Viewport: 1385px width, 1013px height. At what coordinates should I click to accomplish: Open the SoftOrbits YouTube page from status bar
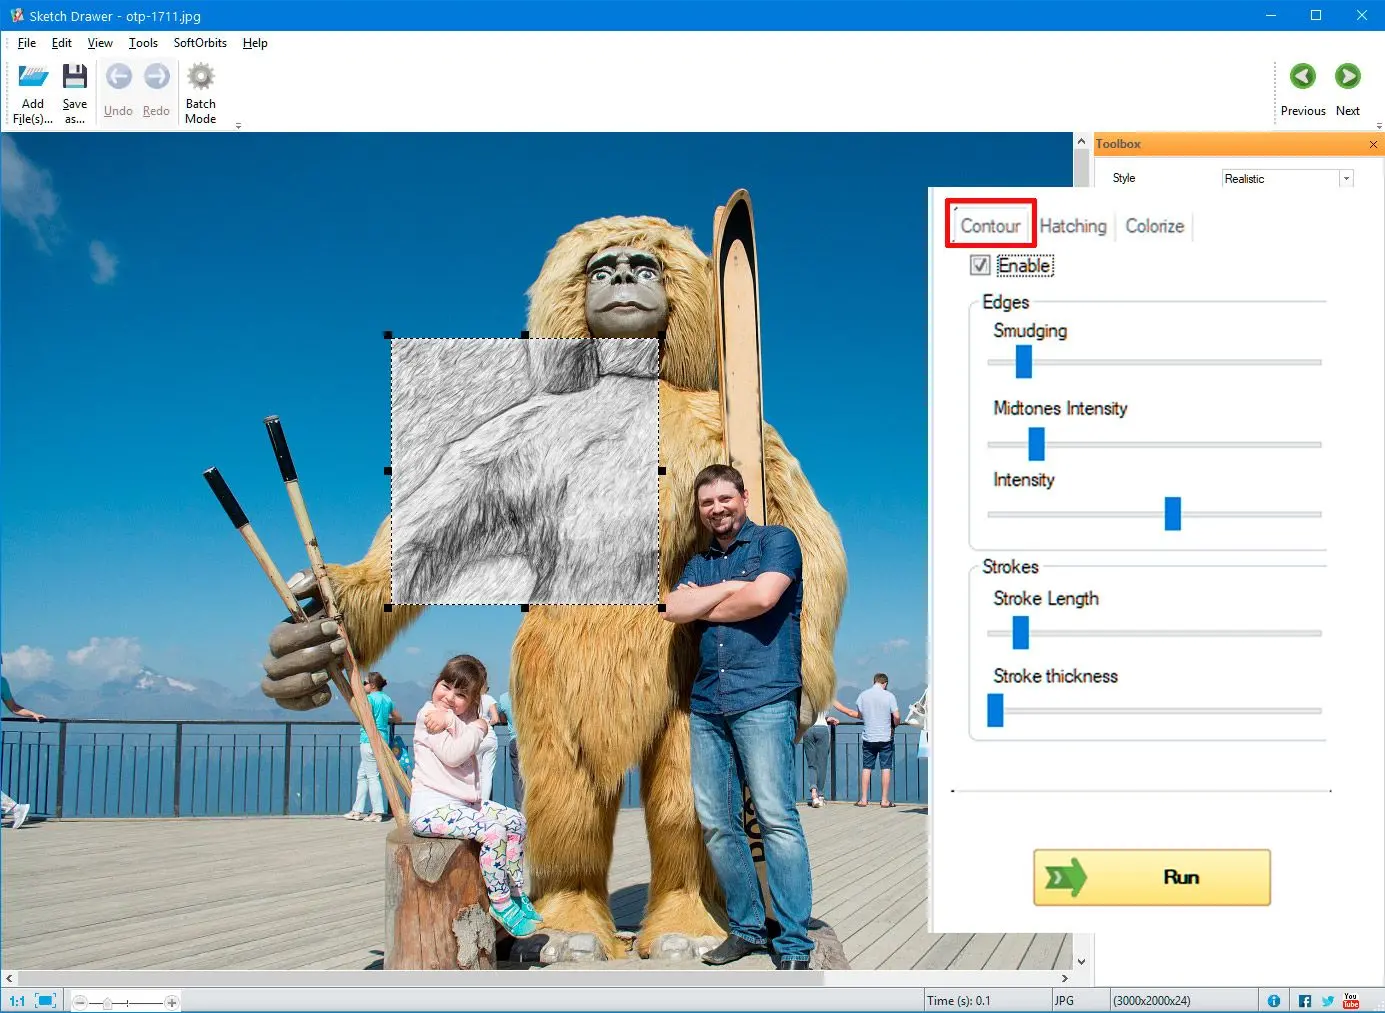pyautogui.click(x=1352, y=999)
